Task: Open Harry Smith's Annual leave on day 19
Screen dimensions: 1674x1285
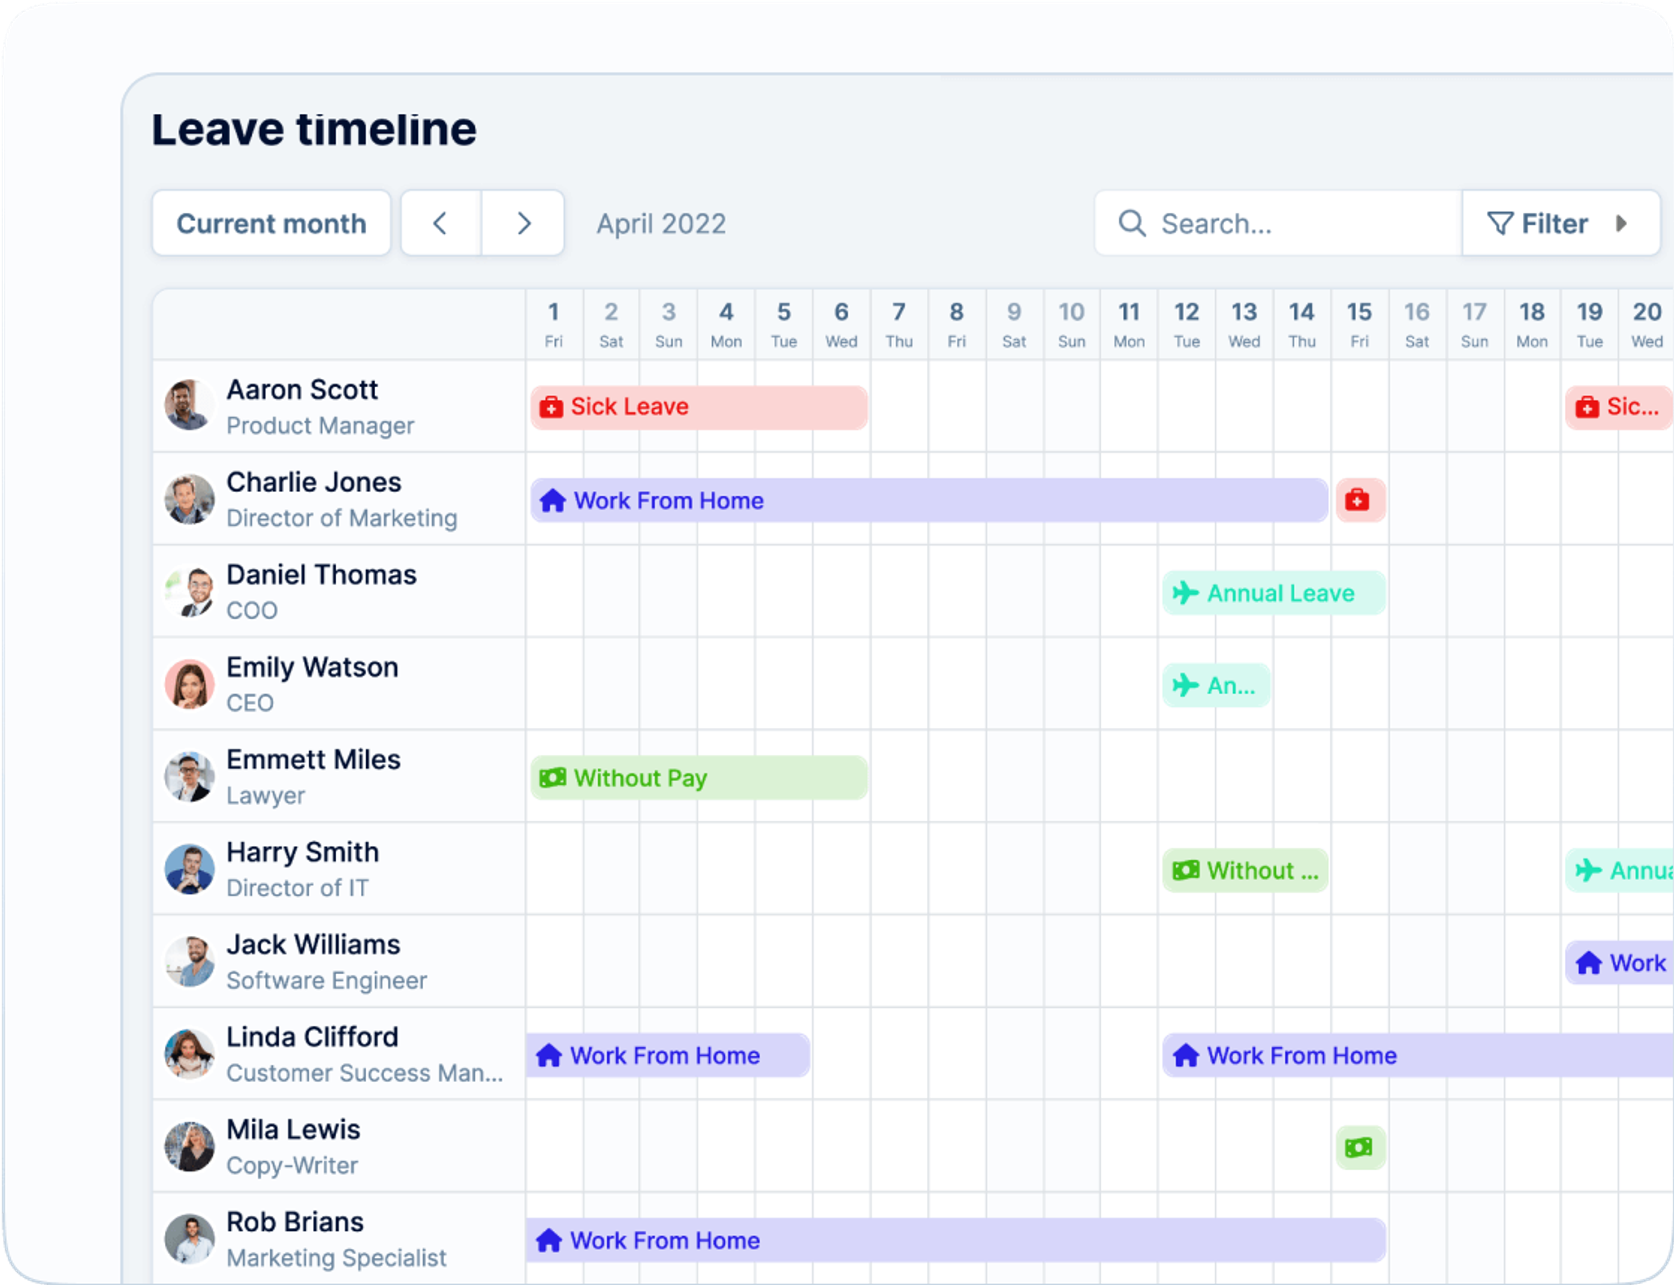Action: click(x=1619, y=870)
